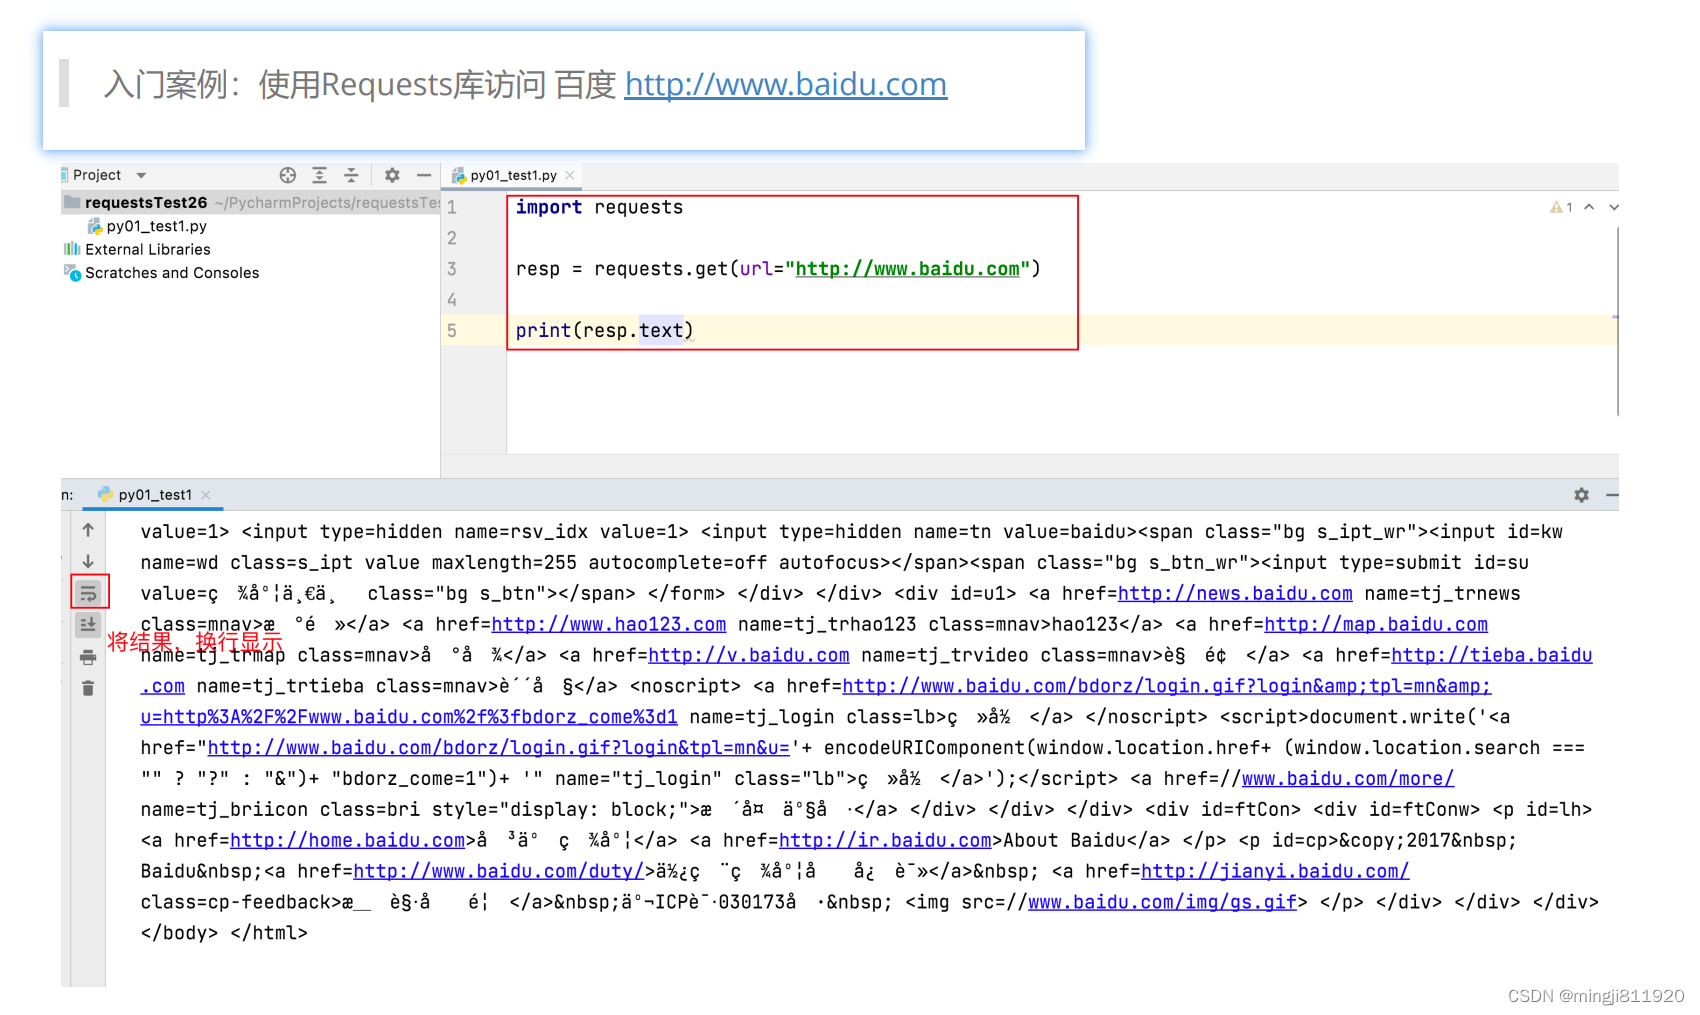The width and height of the screenshot is (1700, 1015).
Task: Select the py01_test1 run tab
Action: point(155,495)
